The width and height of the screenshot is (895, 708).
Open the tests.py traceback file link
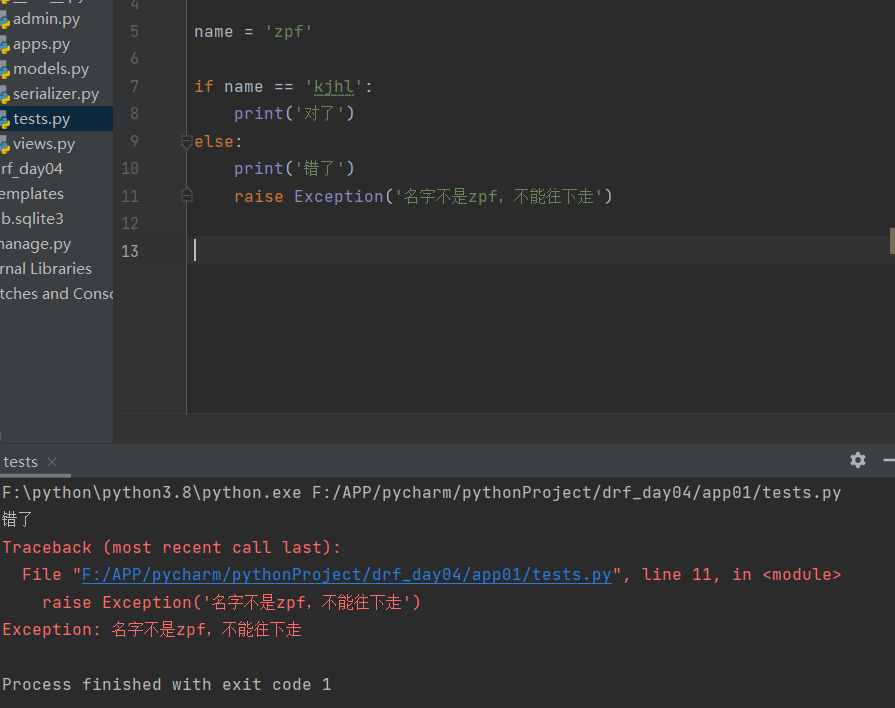(x=346, y=575)
